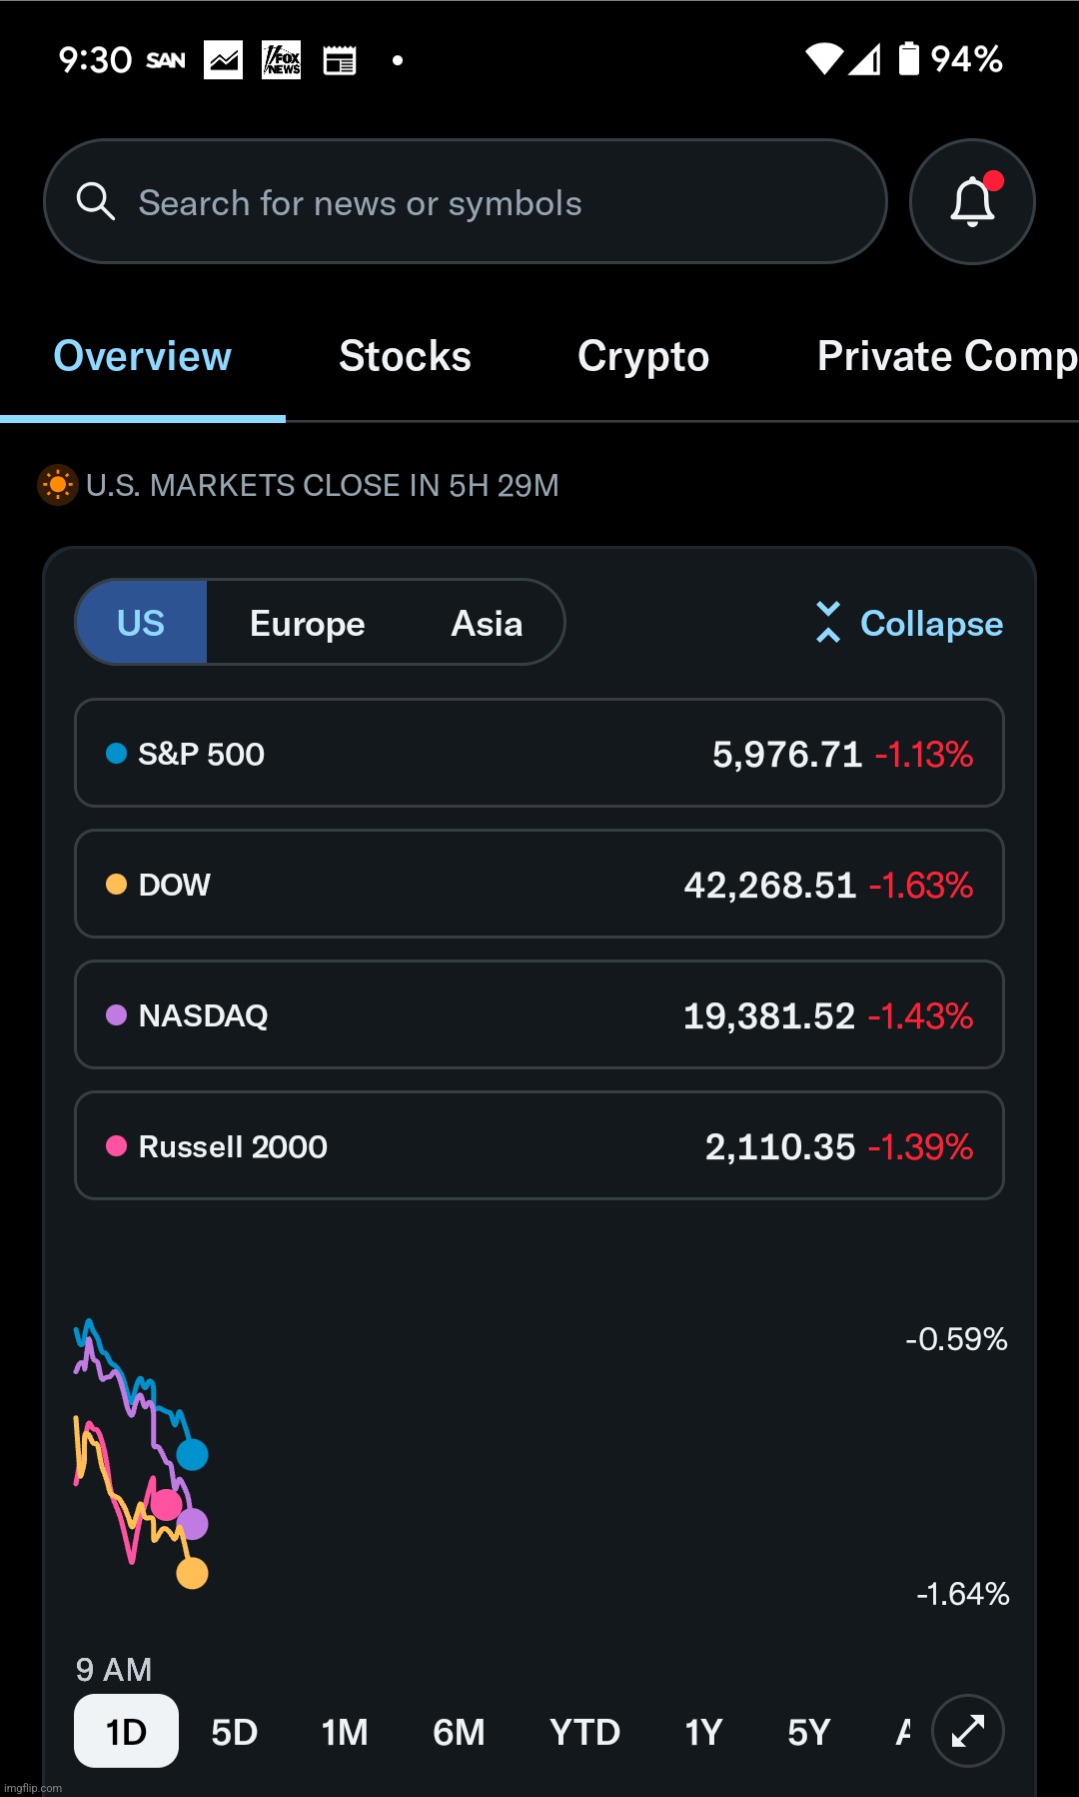
Task: Tap the Fox News status bar icon
Action: pyautogui.click(x=281, y=60)
